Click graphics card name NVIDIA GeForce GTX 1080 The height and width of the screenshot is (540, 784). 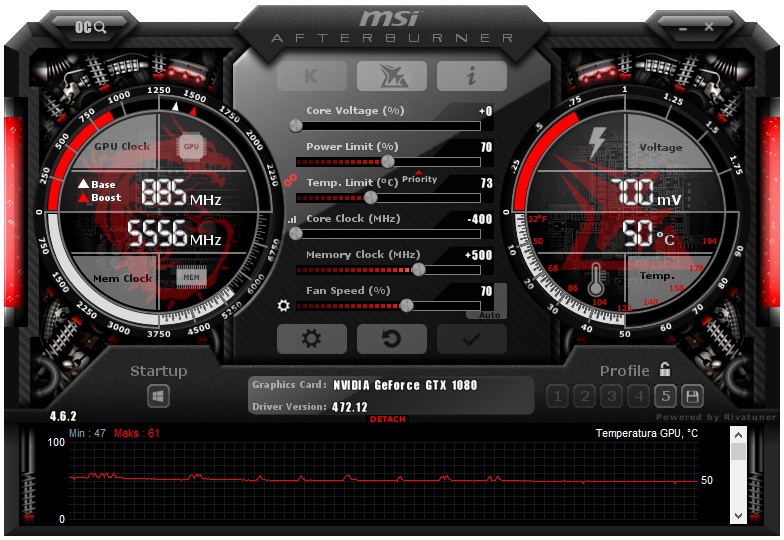405,385
